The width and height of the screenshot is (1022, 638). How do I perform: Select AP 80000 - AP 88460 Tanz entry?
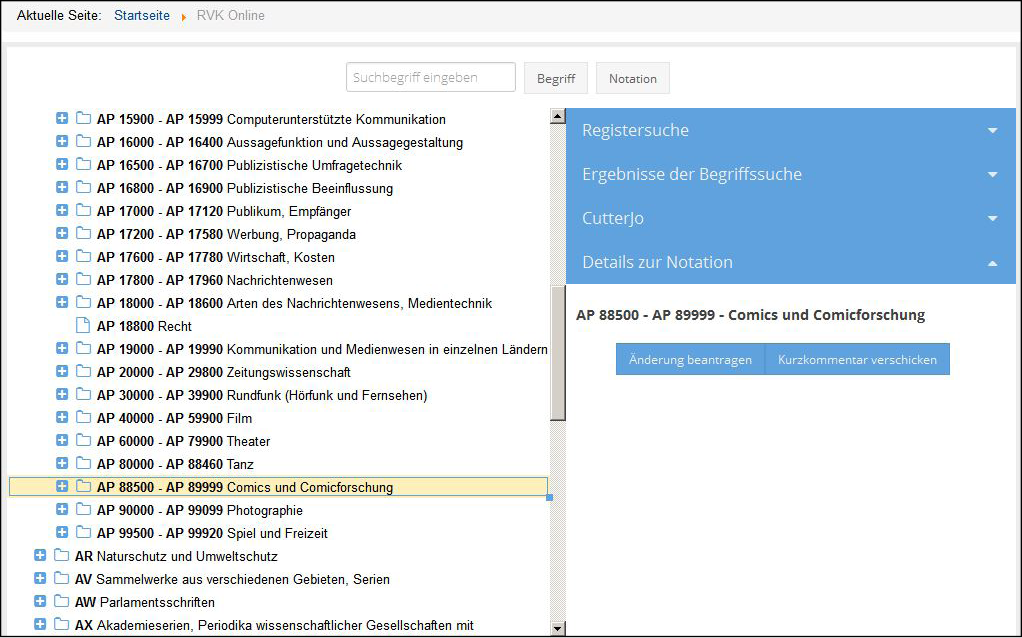coord(175,464)
